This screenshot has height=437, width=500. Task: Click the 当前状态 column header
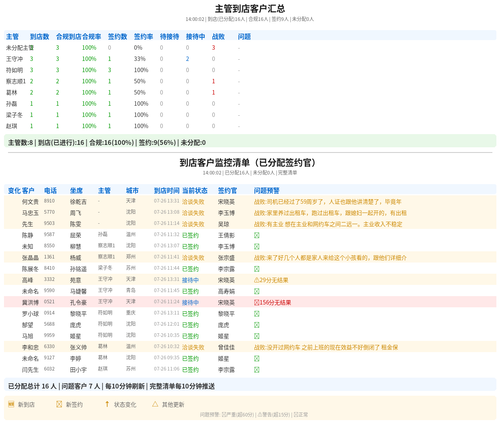point(195,191)
